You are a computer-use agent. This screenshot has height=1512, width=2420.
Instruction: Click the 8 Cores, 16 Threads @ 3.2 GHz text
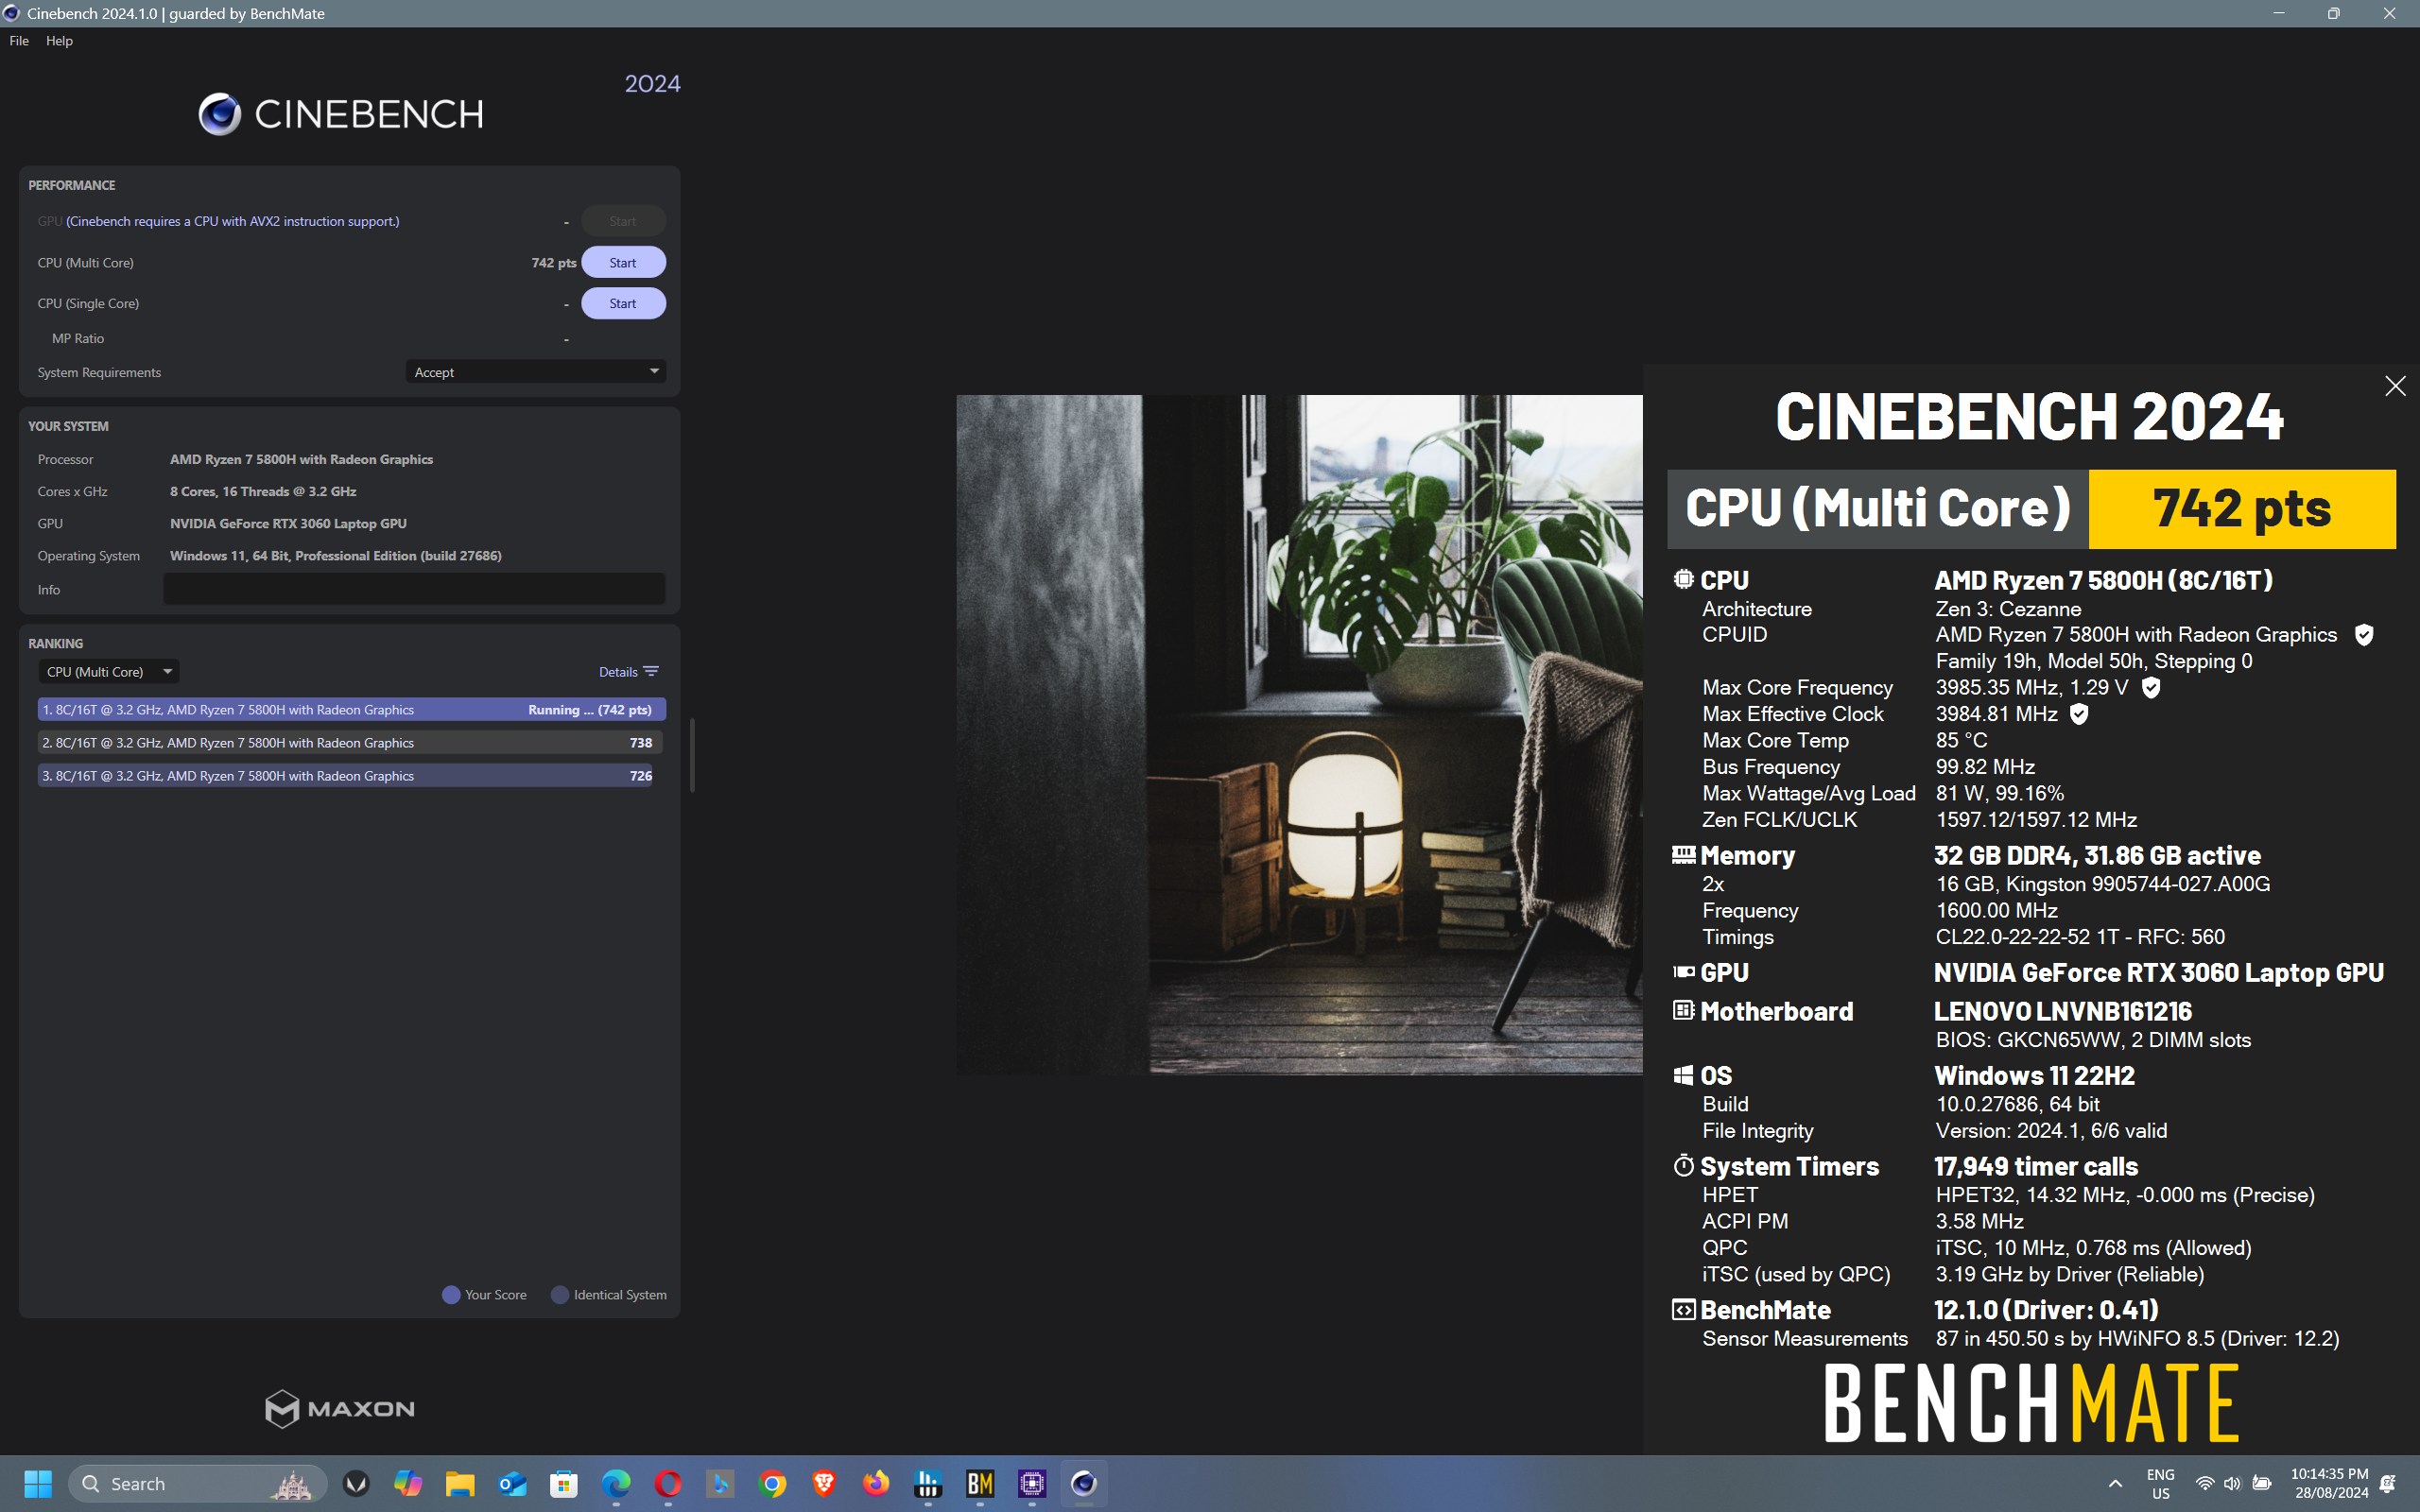click(263, 491)
